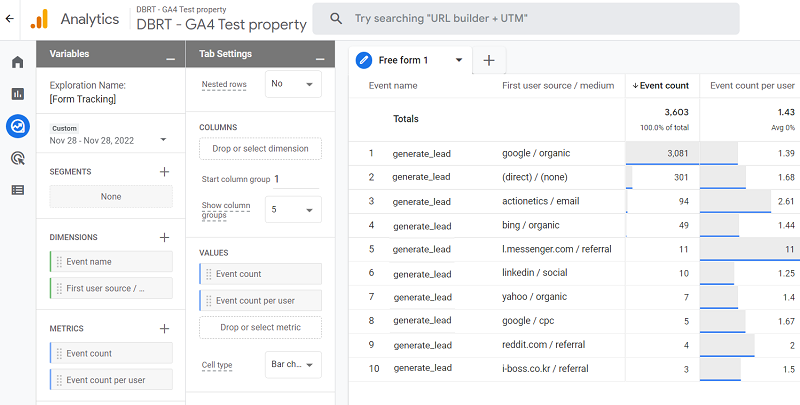Viewport: 800px width, 405px height.
Task: Minimize the Variables panel
Action: 170,54
